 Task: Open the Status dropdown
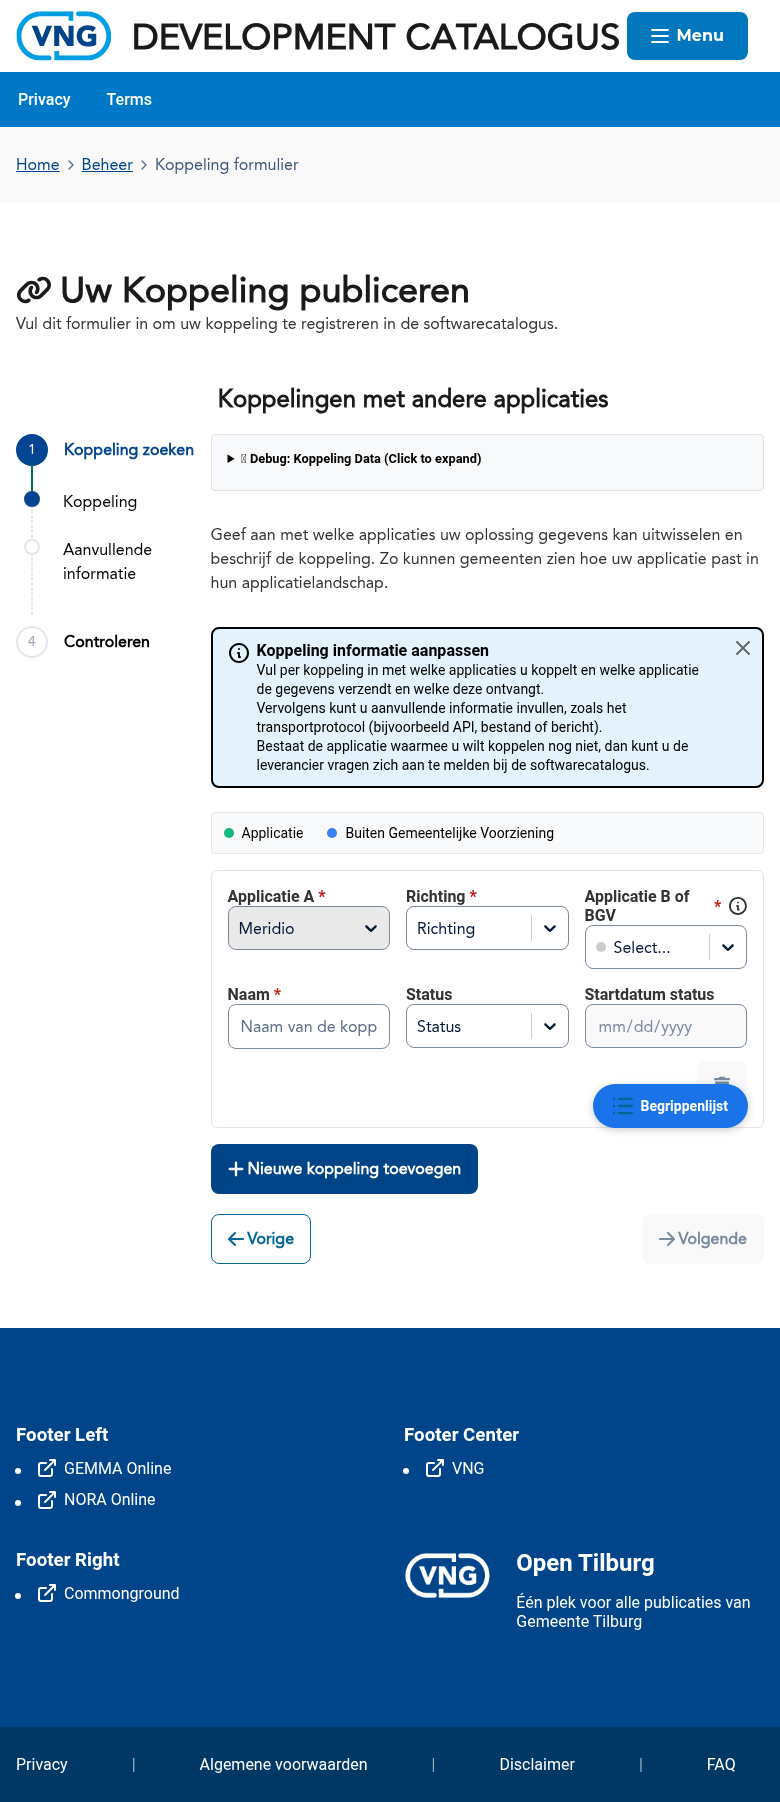point(487,1026)
